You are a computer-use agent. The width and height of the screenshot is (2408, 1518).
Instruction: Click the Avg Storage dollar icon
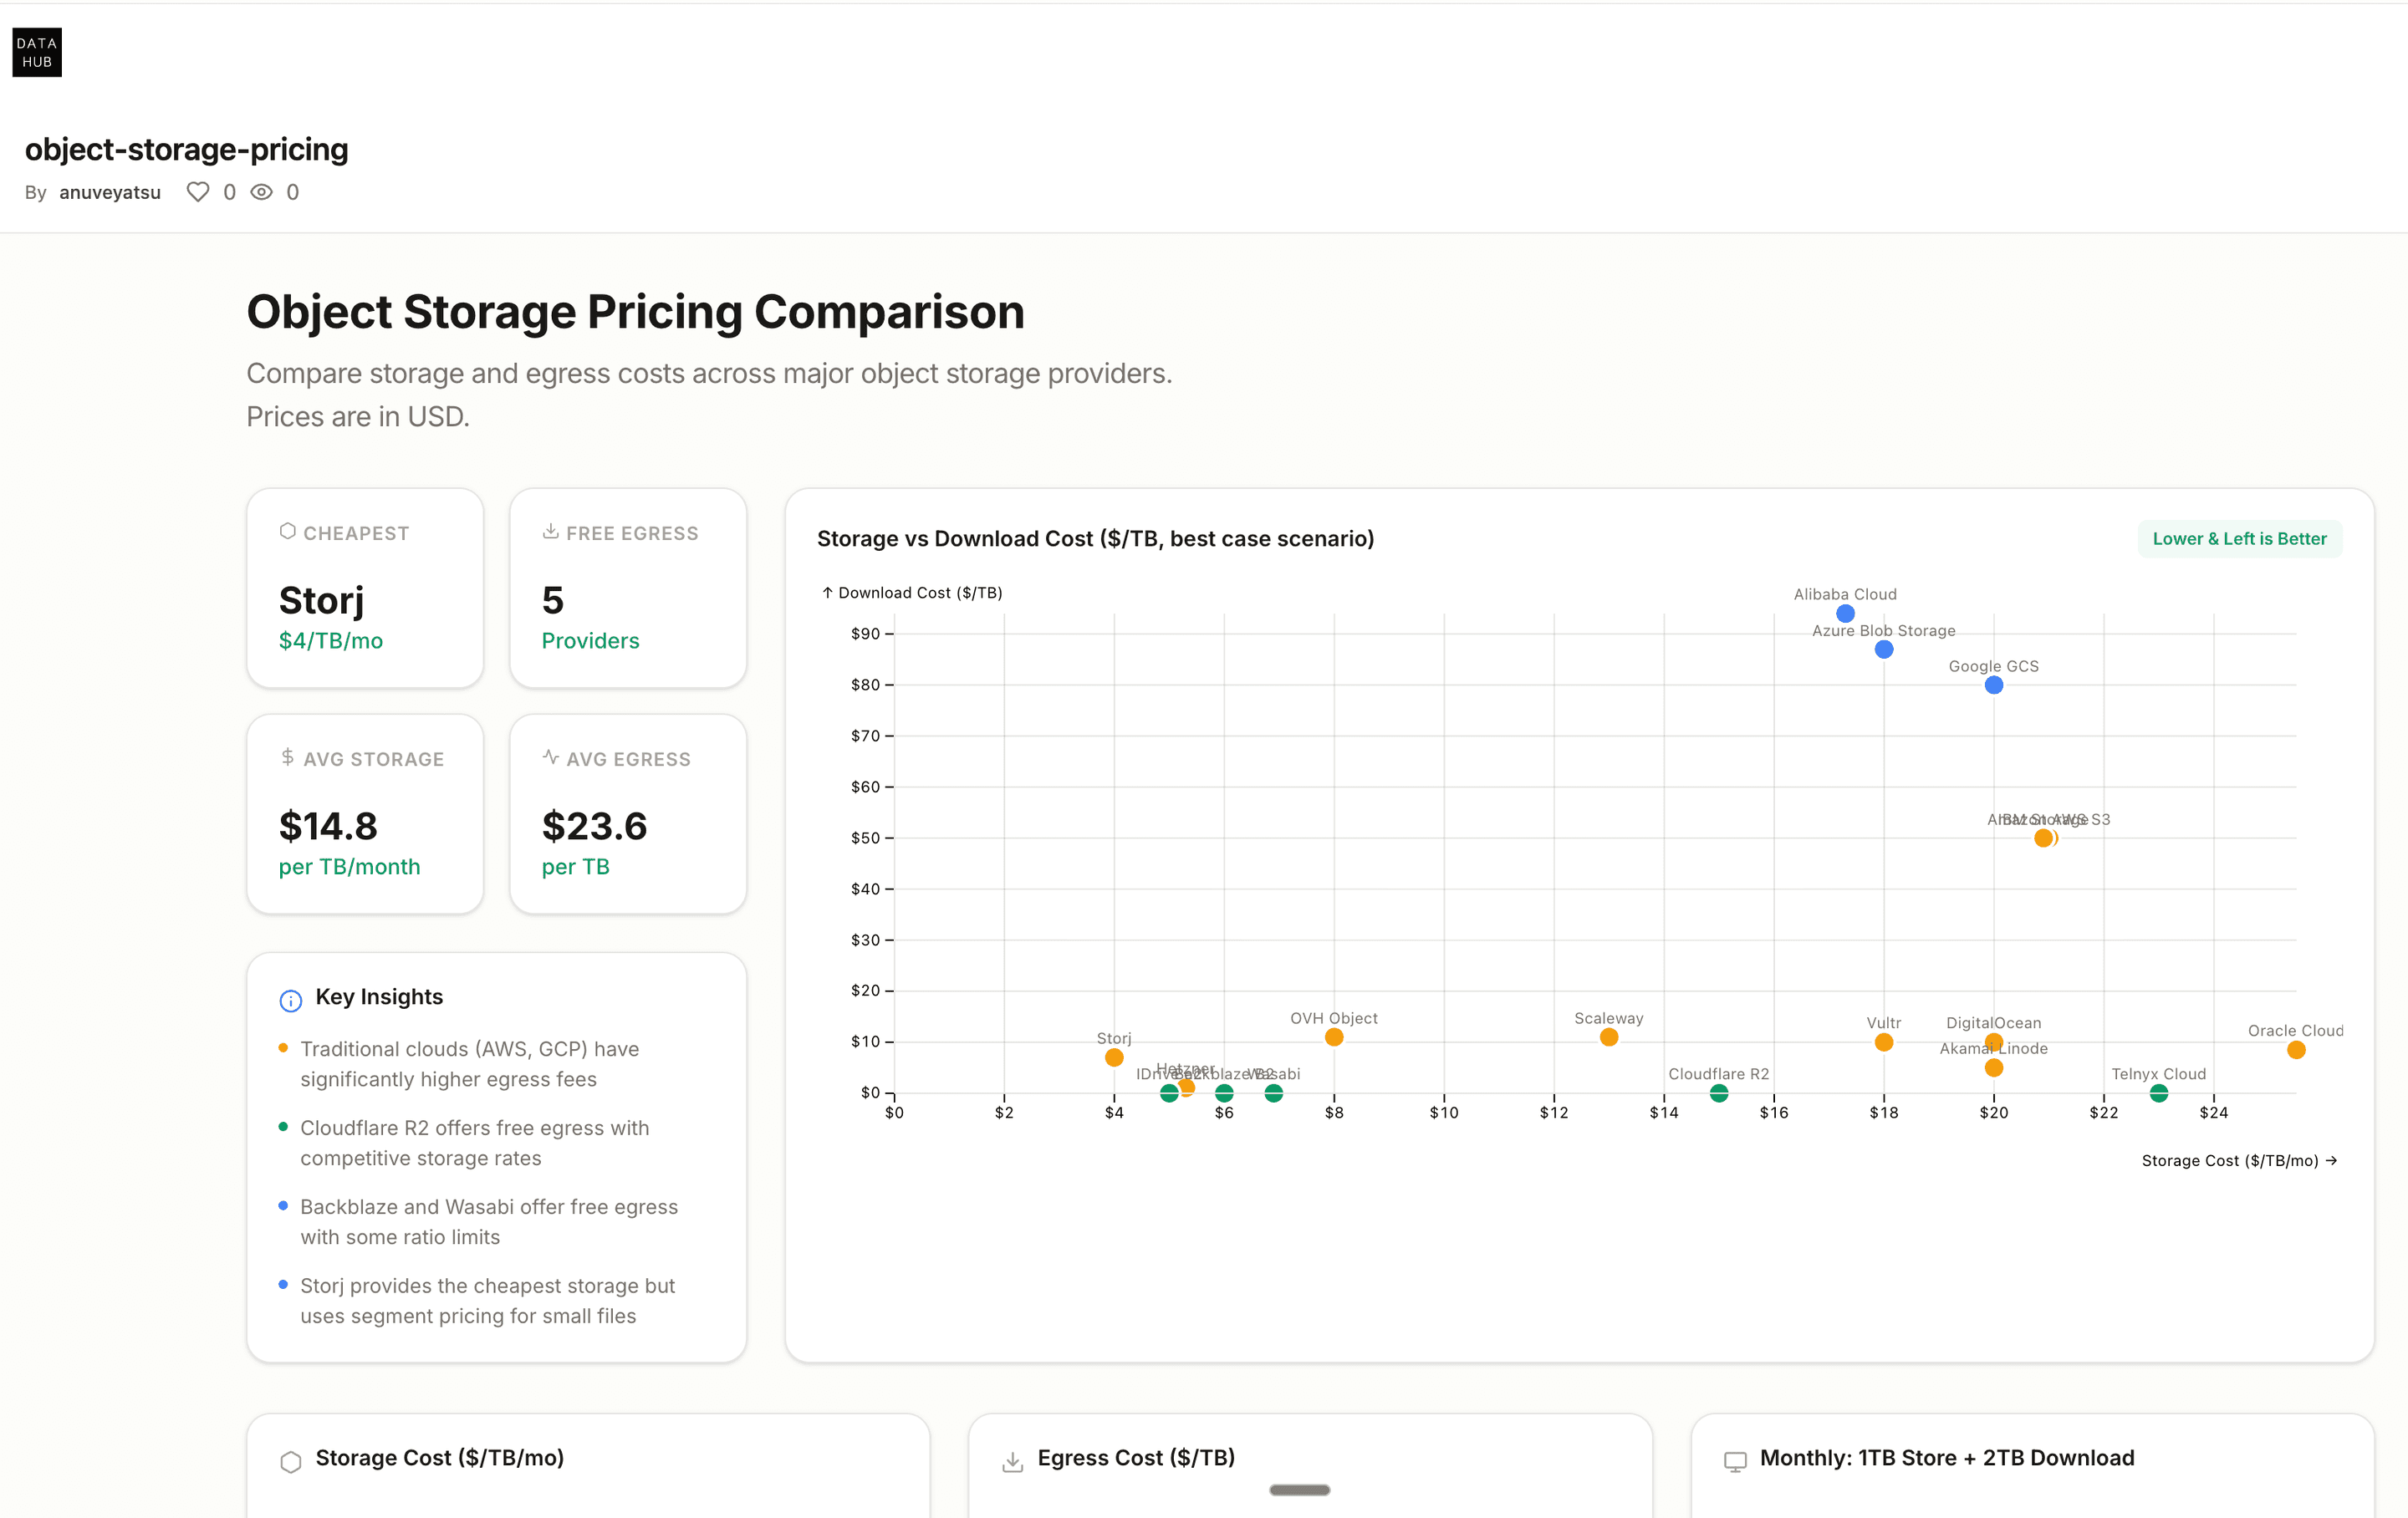point(287,757)
